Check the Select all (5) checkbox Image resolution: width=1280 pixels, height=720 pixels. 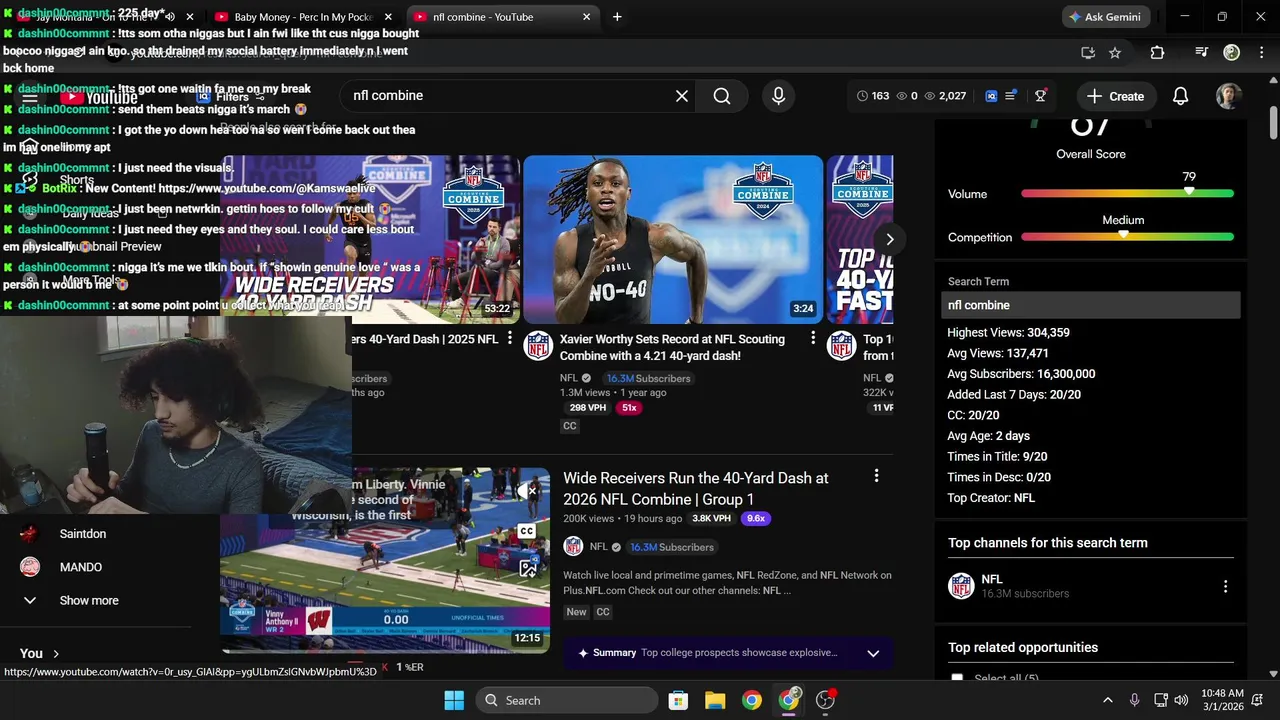pyautogui.click(x=957, y=678)
